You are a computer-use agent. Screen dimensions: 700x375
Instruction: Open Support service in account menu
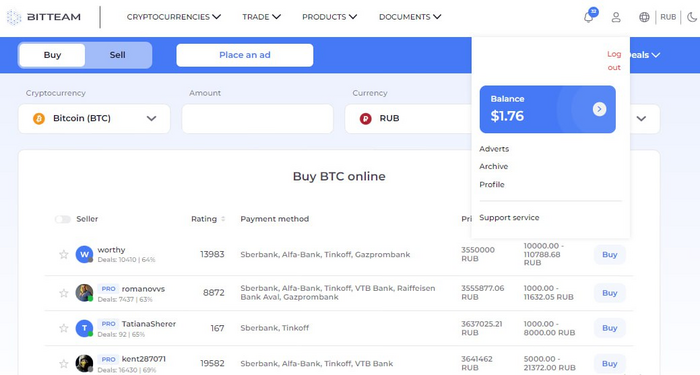(509, 218)
